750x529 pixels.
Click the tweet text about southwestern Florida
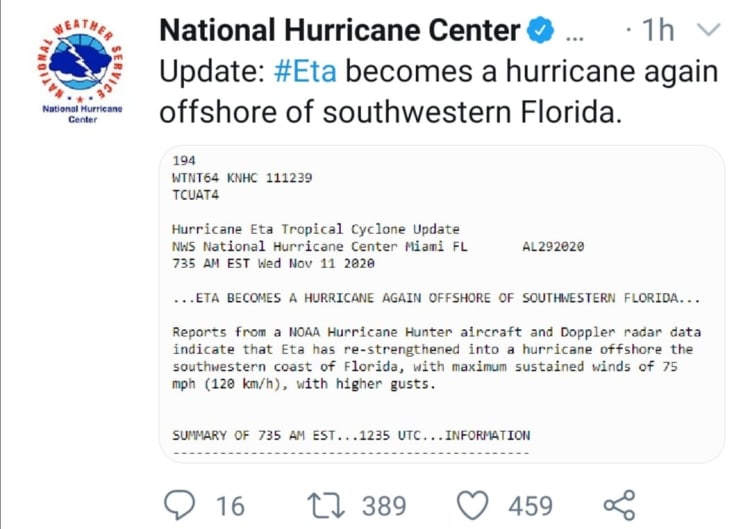[390, 111]
